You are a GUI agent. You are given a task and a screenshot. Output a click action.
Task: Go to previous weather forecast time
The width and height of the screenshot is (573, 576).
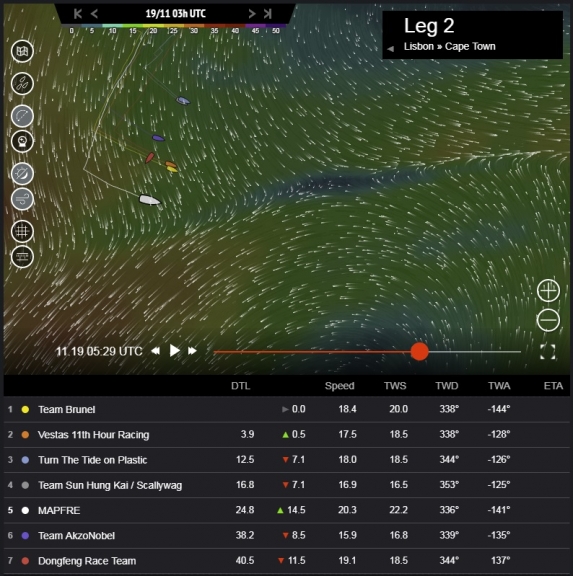(x=94, y=14)
